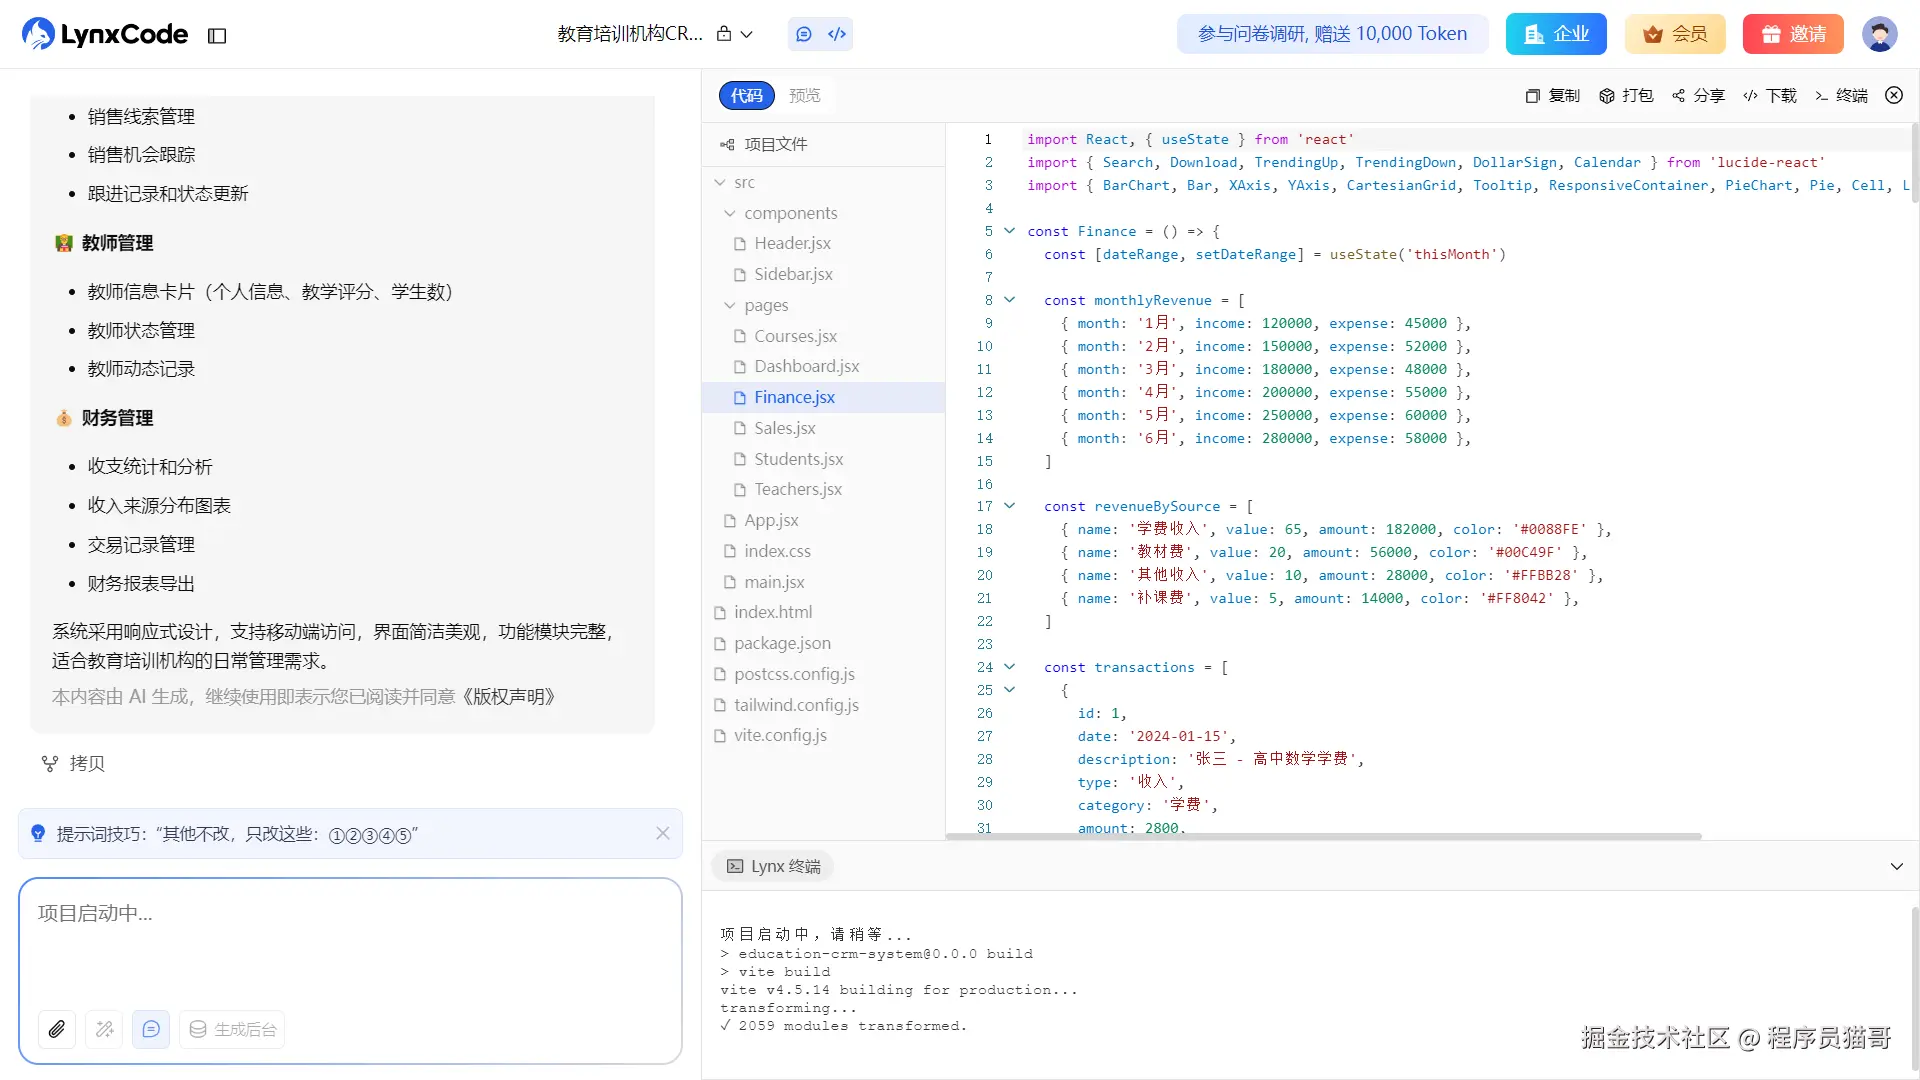Toggle the chat mode button in input box
Viewport: 1920px width, 1080px height.
coord(151,1029)
